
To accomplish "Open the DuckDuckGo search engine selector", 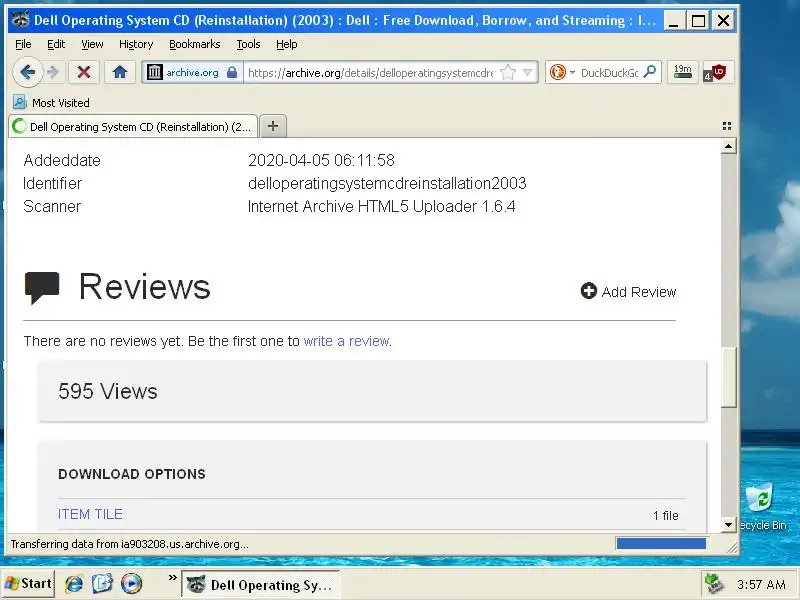I will (x=562, y=72).
